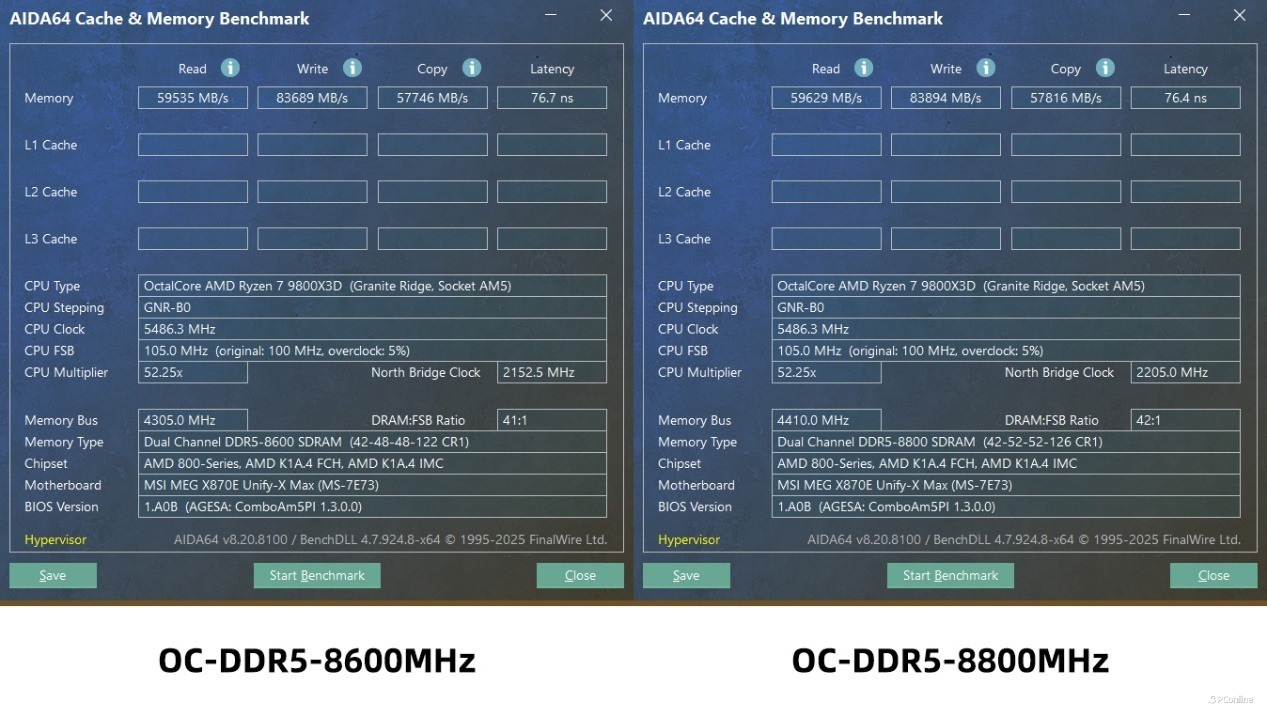The width and height of the screenshot is (1267, 717).
Task: Click the OC-DDR5-8800MHz caption
Action: pos(950,661)
